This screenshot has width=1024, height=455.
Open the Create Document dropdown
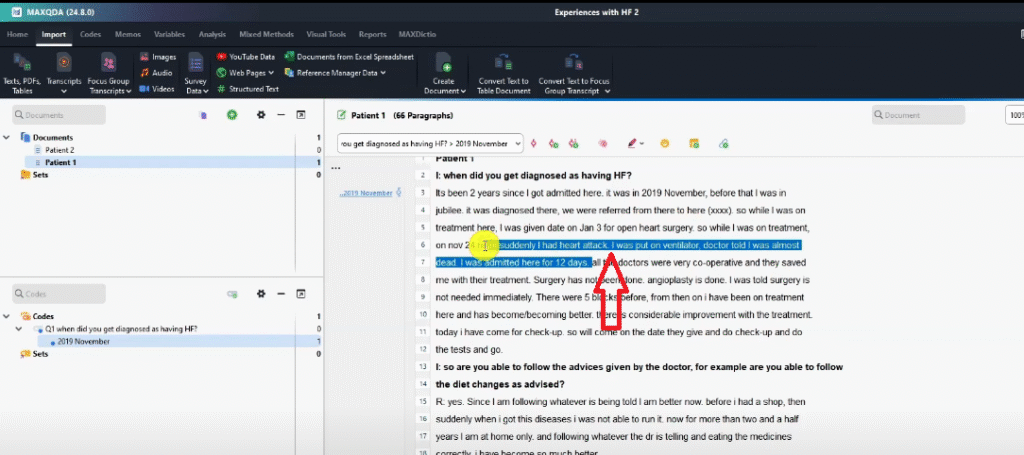click(445, 73)
